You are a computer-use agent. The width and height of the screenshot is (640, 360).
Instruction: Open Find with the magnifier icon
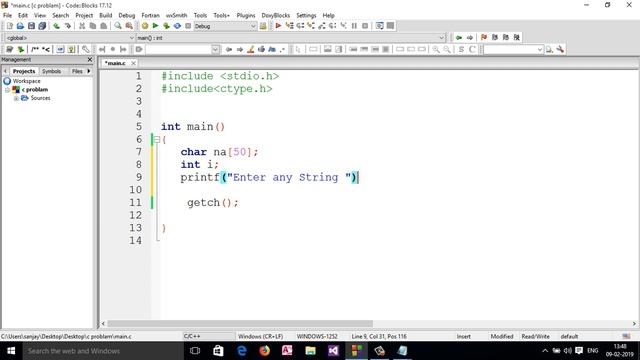[x=118, y=26]
